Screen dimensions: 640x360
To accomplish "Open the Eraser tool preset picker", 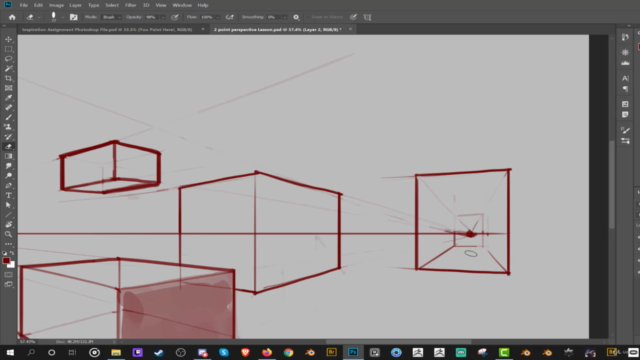I will pos(32,17).
